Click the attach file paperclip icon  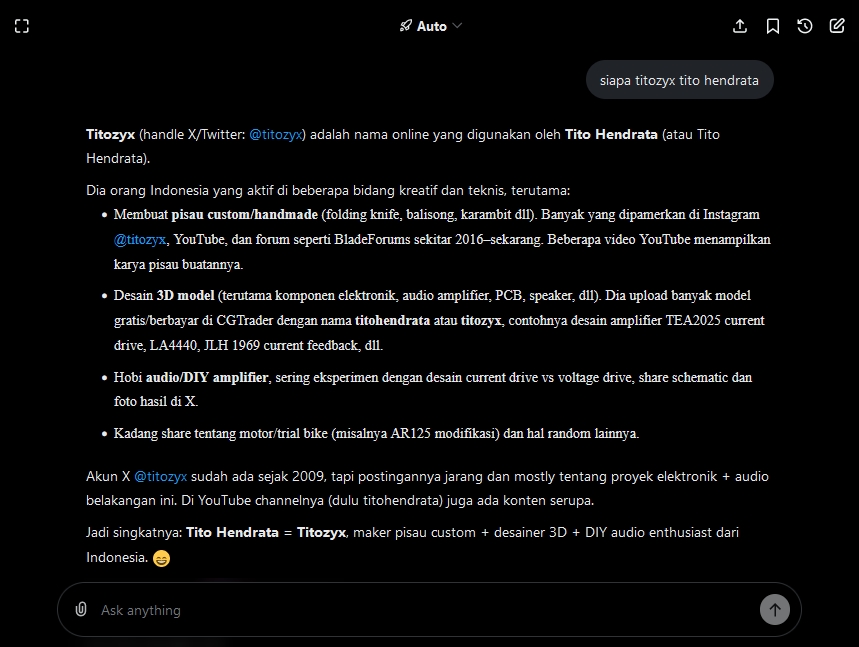81,609
